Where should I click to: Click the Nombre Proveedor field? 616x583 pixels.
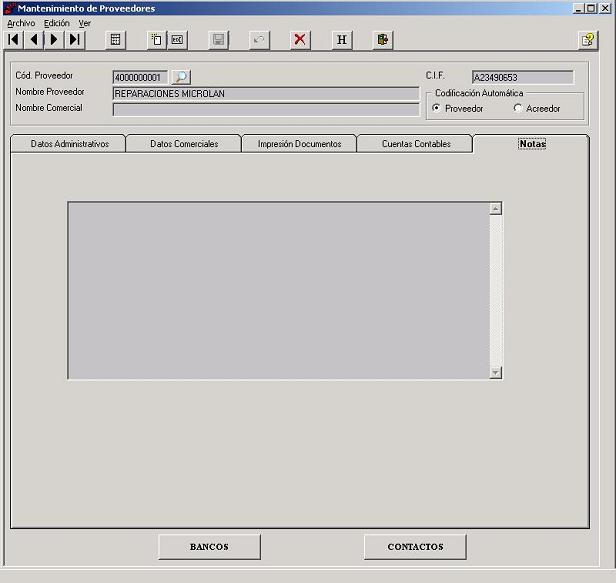(x=266, y=94)
